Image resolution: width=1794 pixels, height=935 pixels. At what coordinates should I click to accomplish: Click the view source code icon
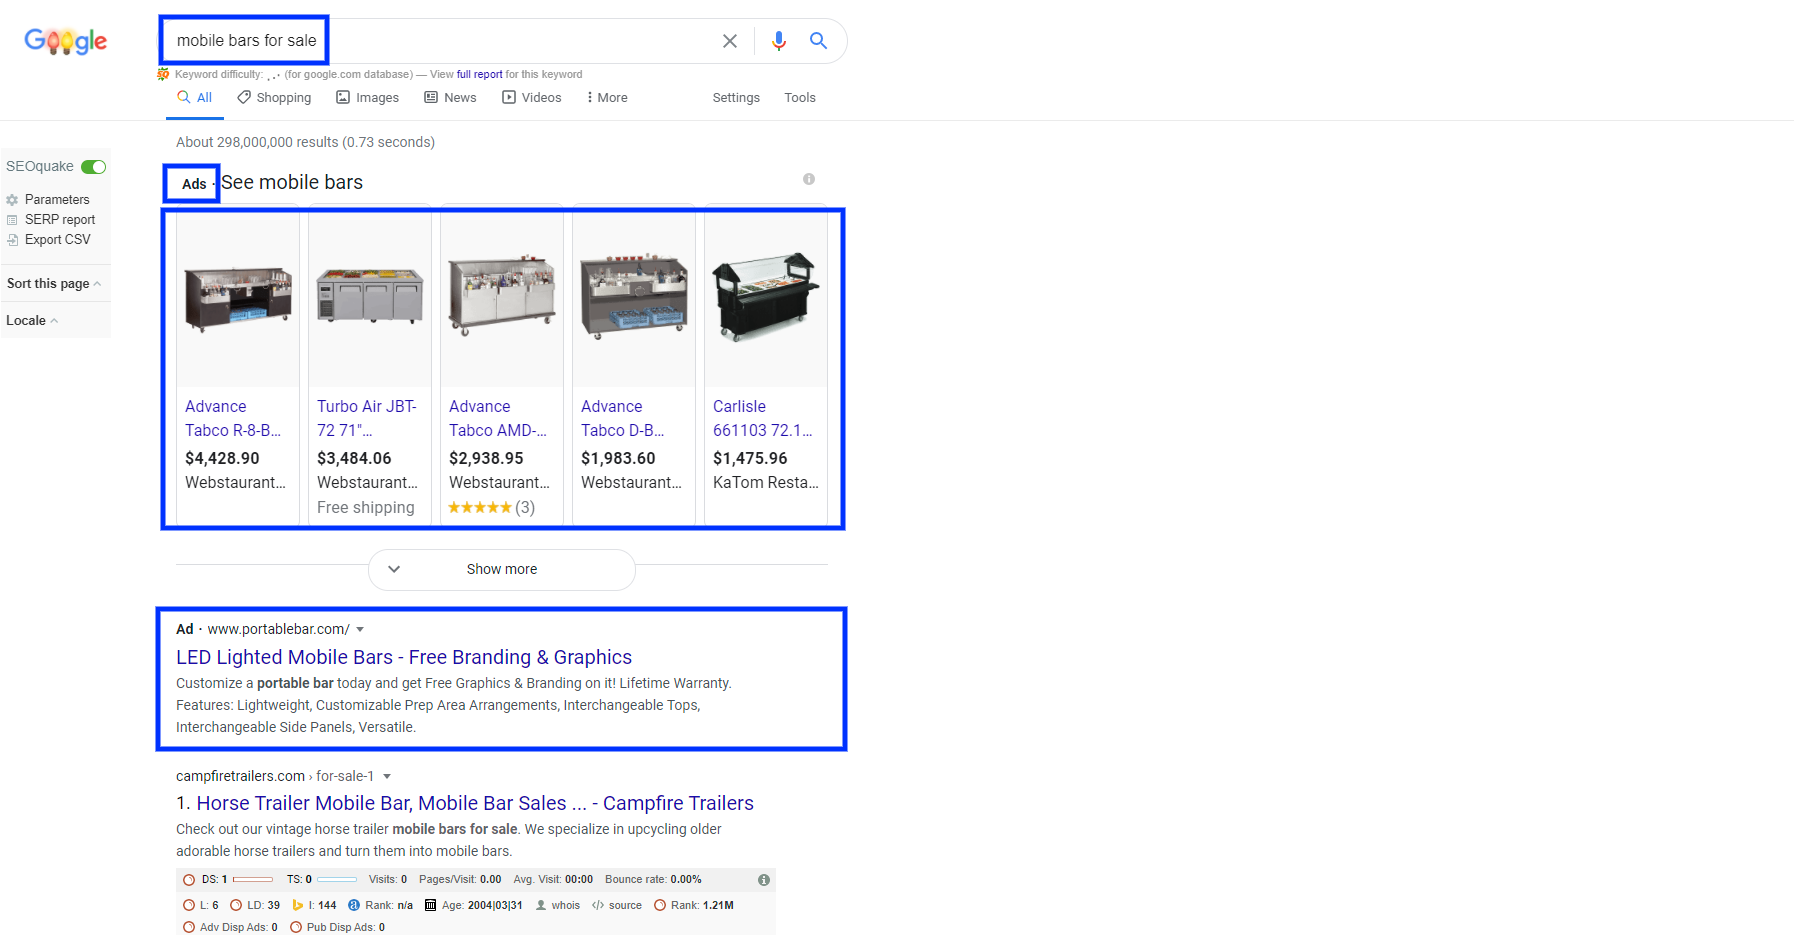598,905
